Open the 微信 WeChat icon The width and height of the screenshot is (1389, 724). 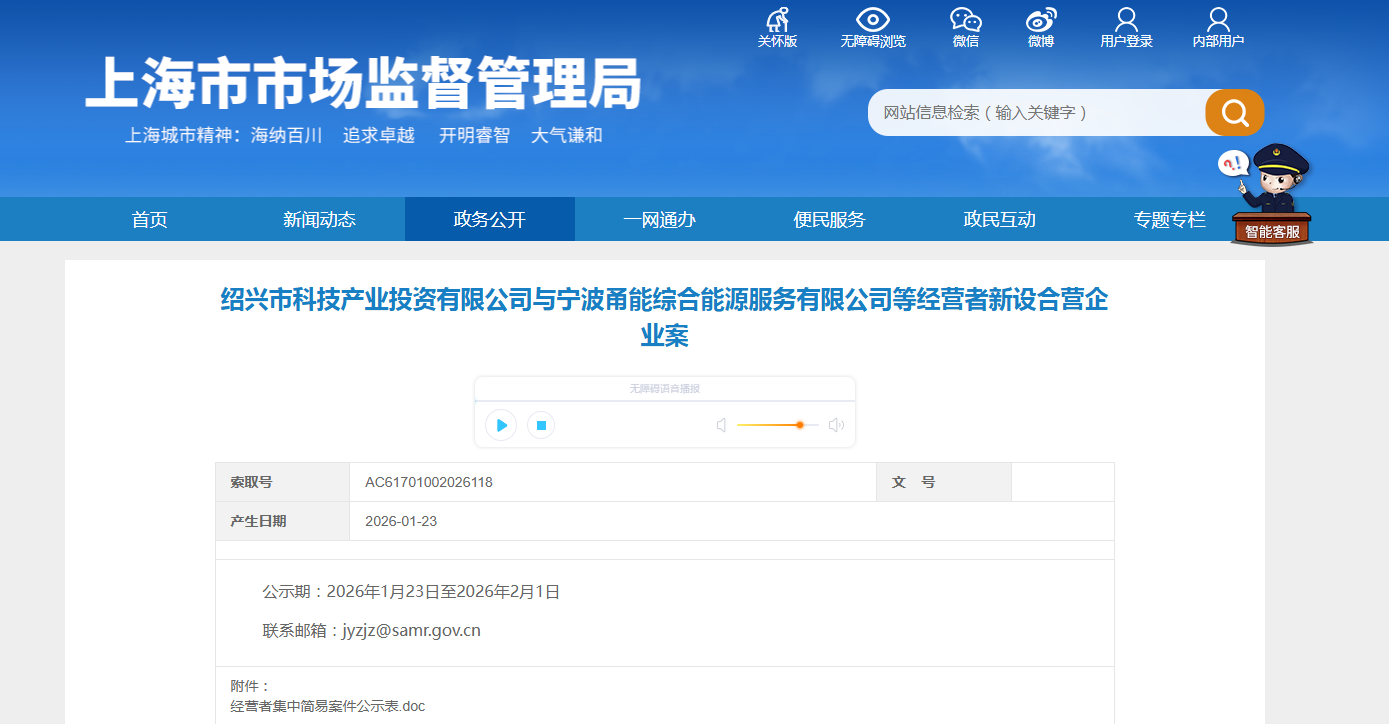(x=965, y=21)
